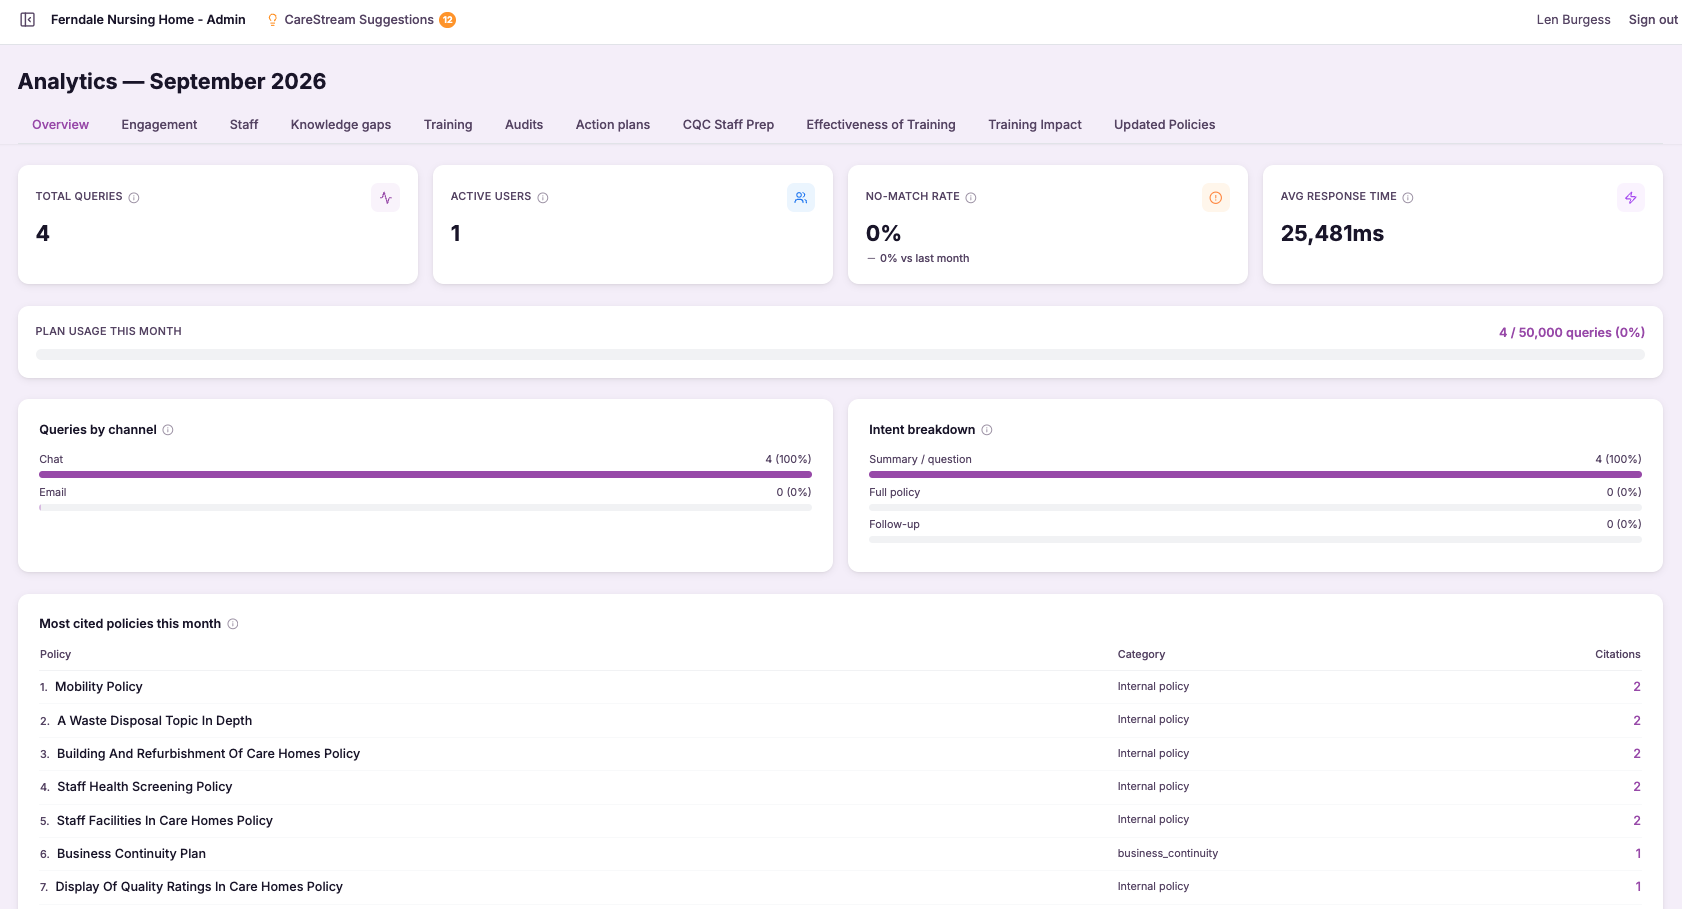Click the Active Users info icon
1682x909 pixels.
[543, 198]
